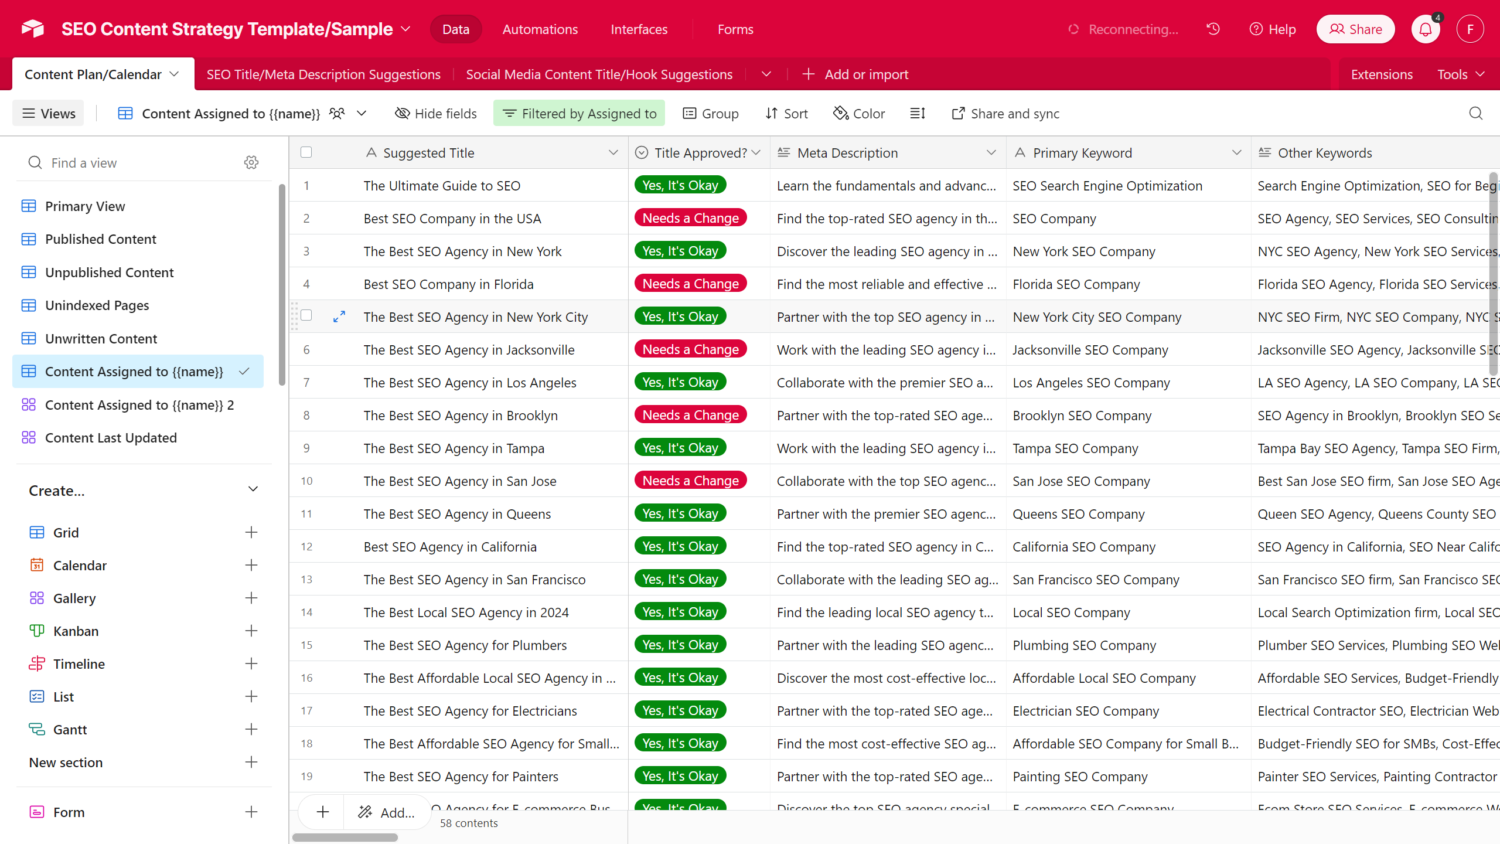Viewport: 1500px width, 844px height.
Task: Switch to the Automations tab
Action: point(540,30)
